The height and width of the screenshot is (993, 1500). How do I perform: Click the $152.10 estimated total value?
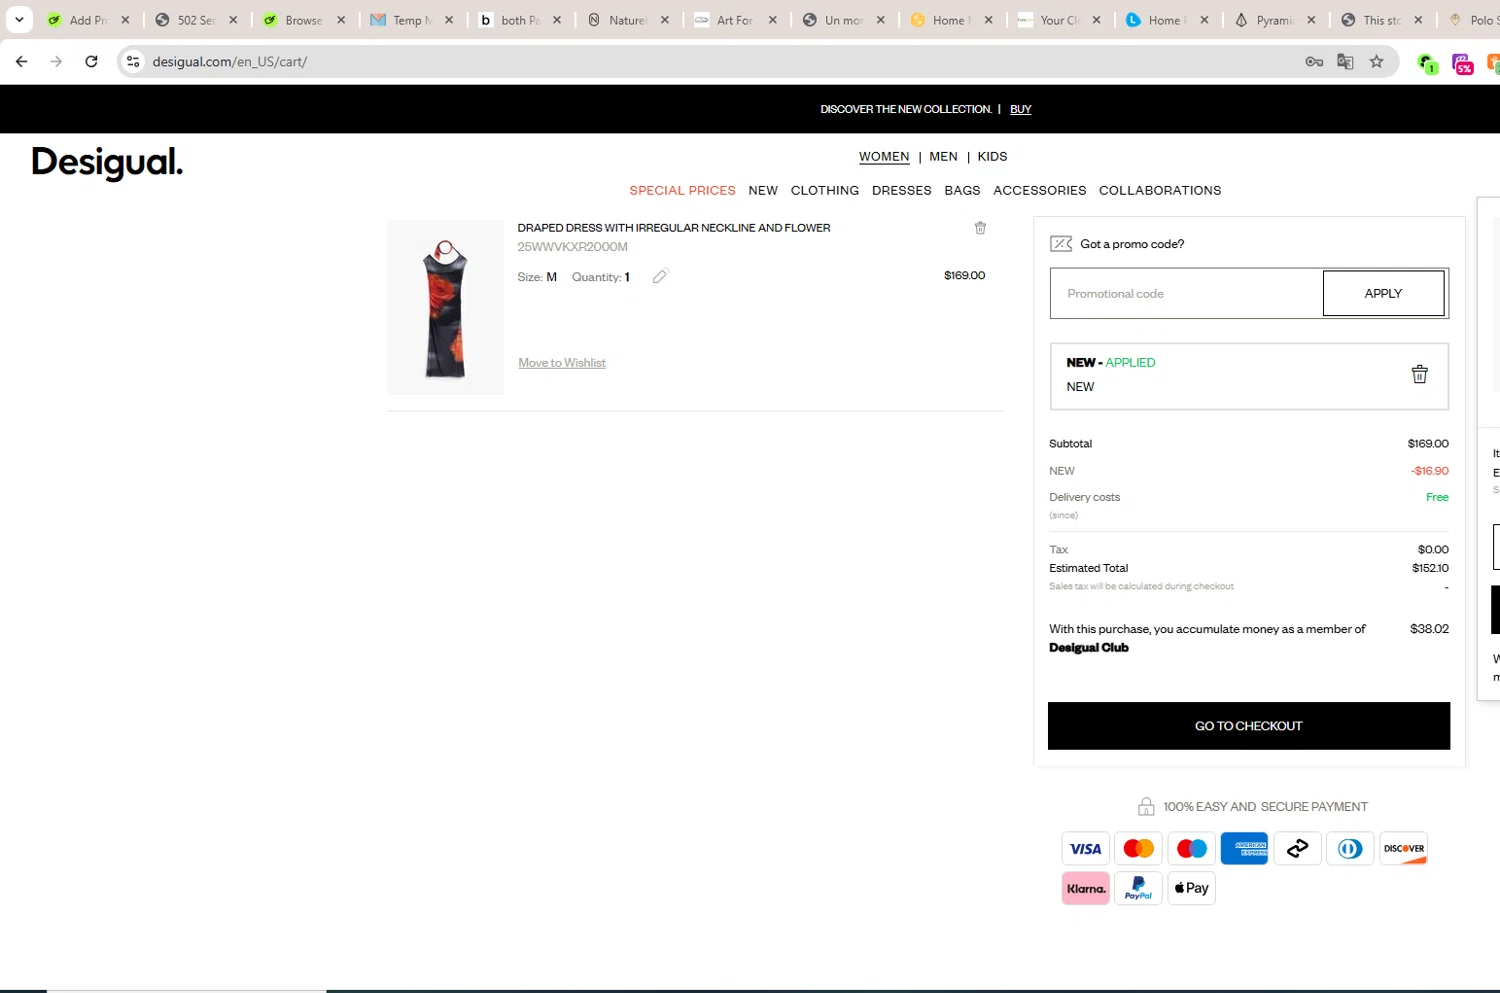pyautogui.click(x=1430, y=568)
